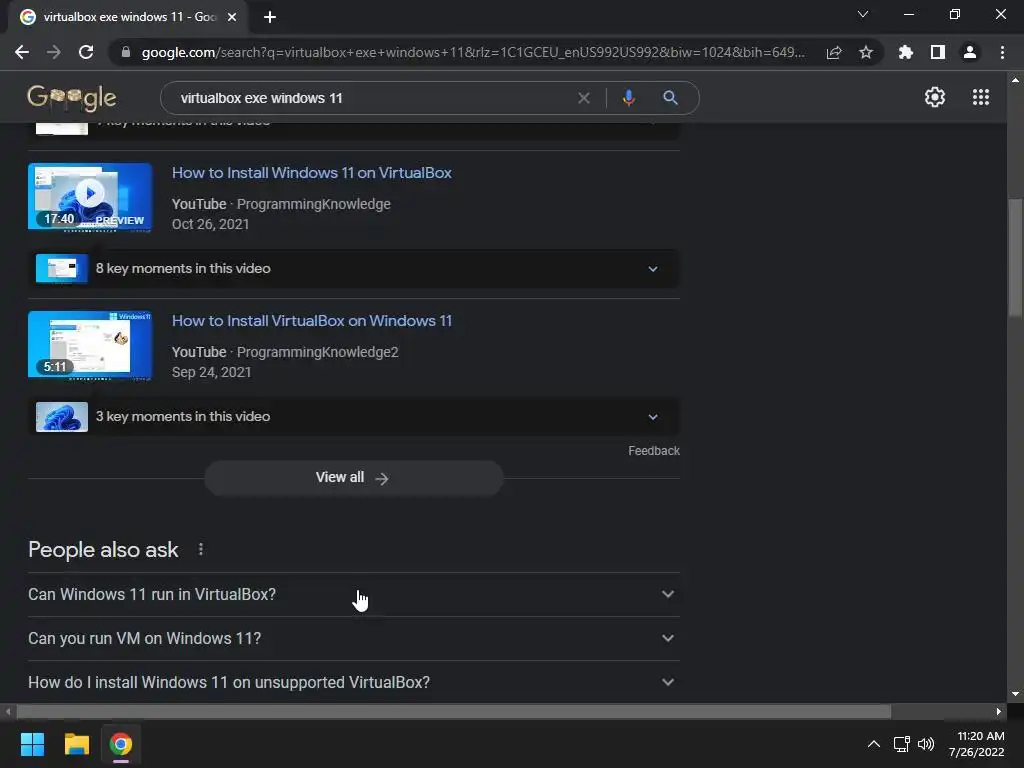View site information via the lock icon
This screenshot has height=768, width=1024.
(126, 52)
